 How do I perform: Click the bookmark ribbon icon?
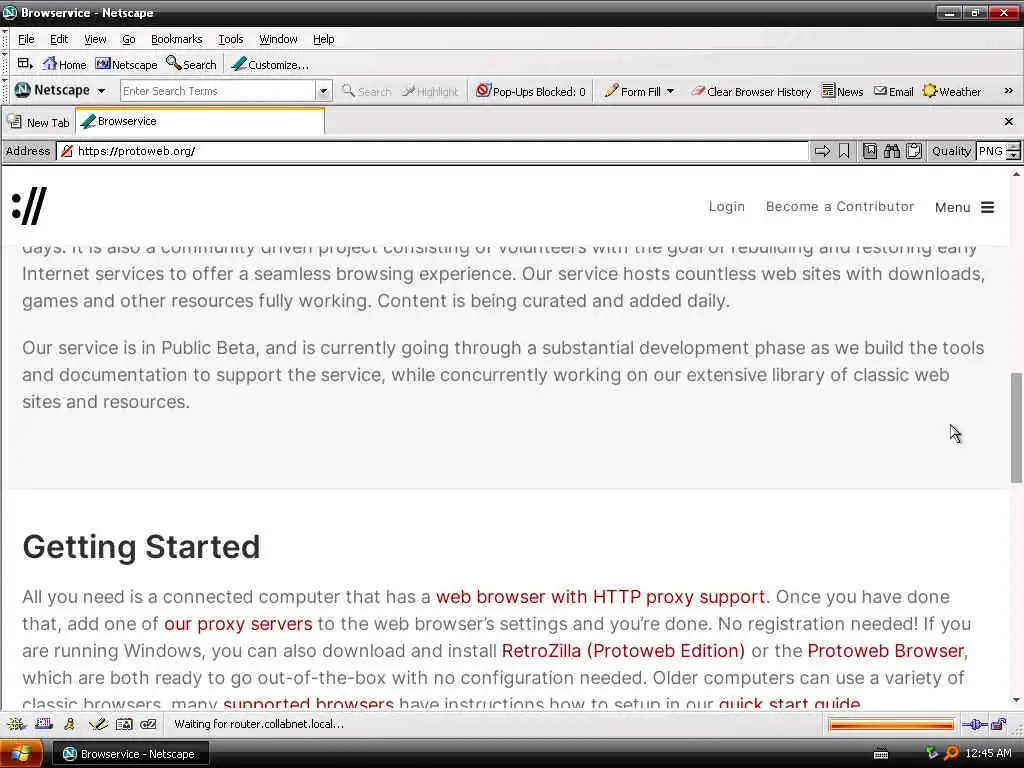pyautogui.click(x=844, y=151)
